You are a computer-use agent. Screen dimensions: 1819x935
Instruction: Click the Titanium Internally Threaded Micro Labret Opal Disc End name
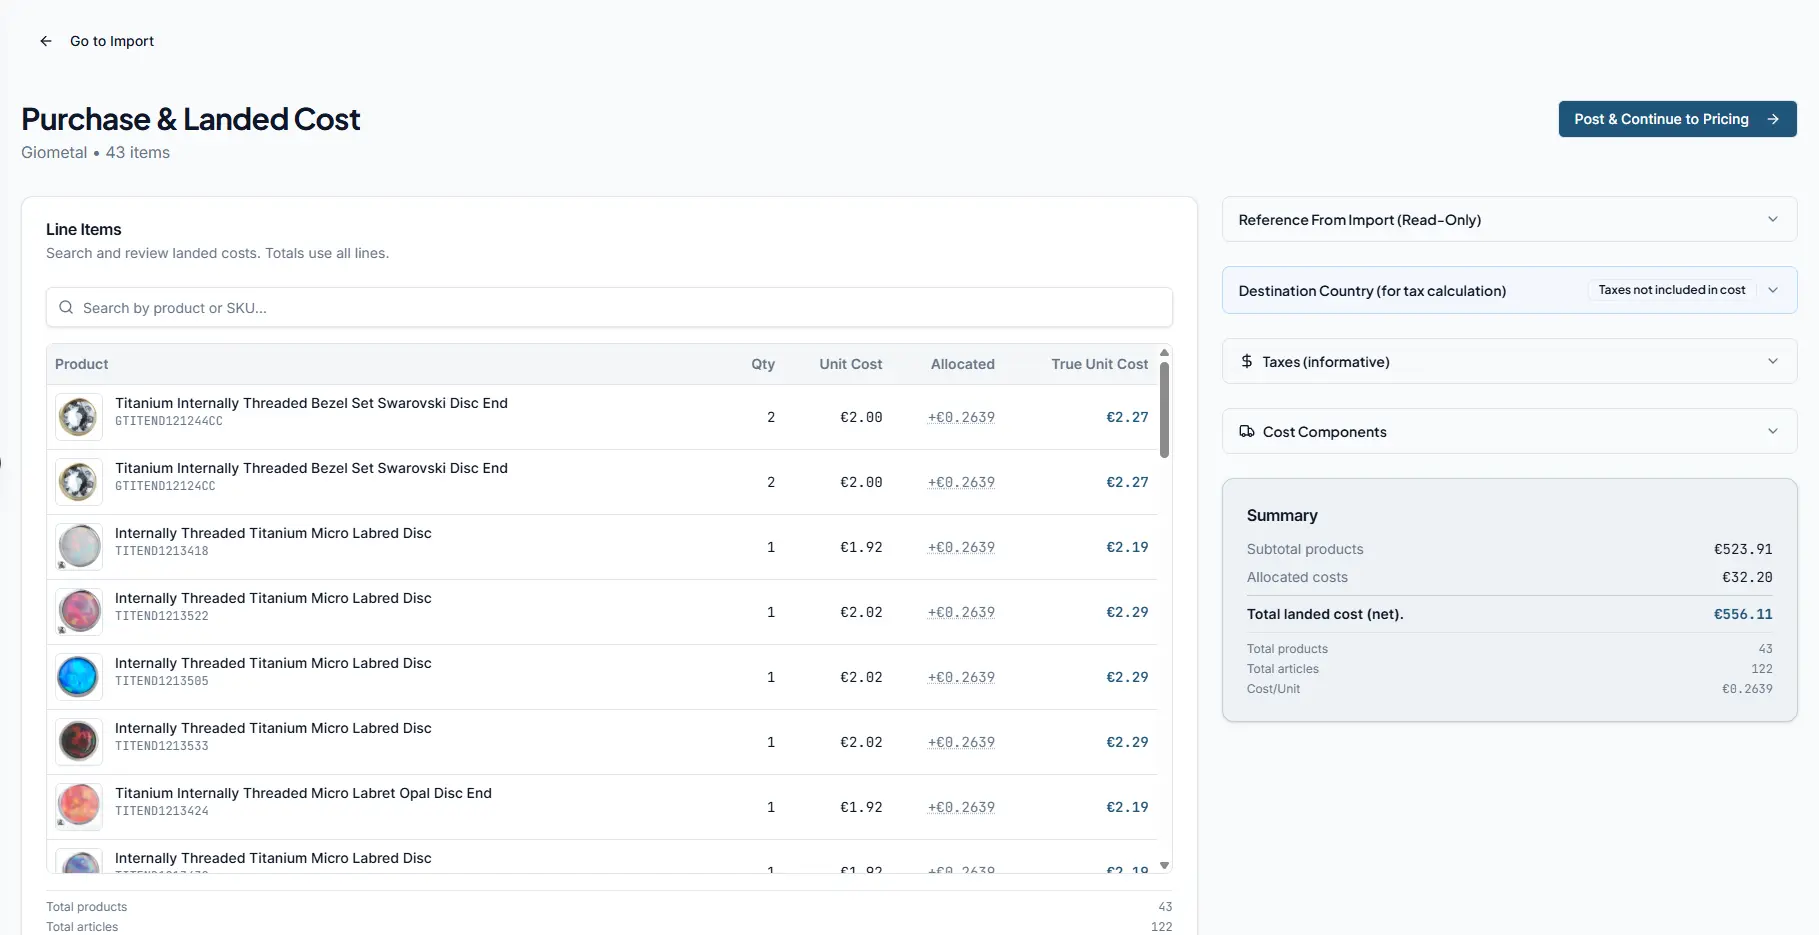pyautogui.click(x=303, y=793)
